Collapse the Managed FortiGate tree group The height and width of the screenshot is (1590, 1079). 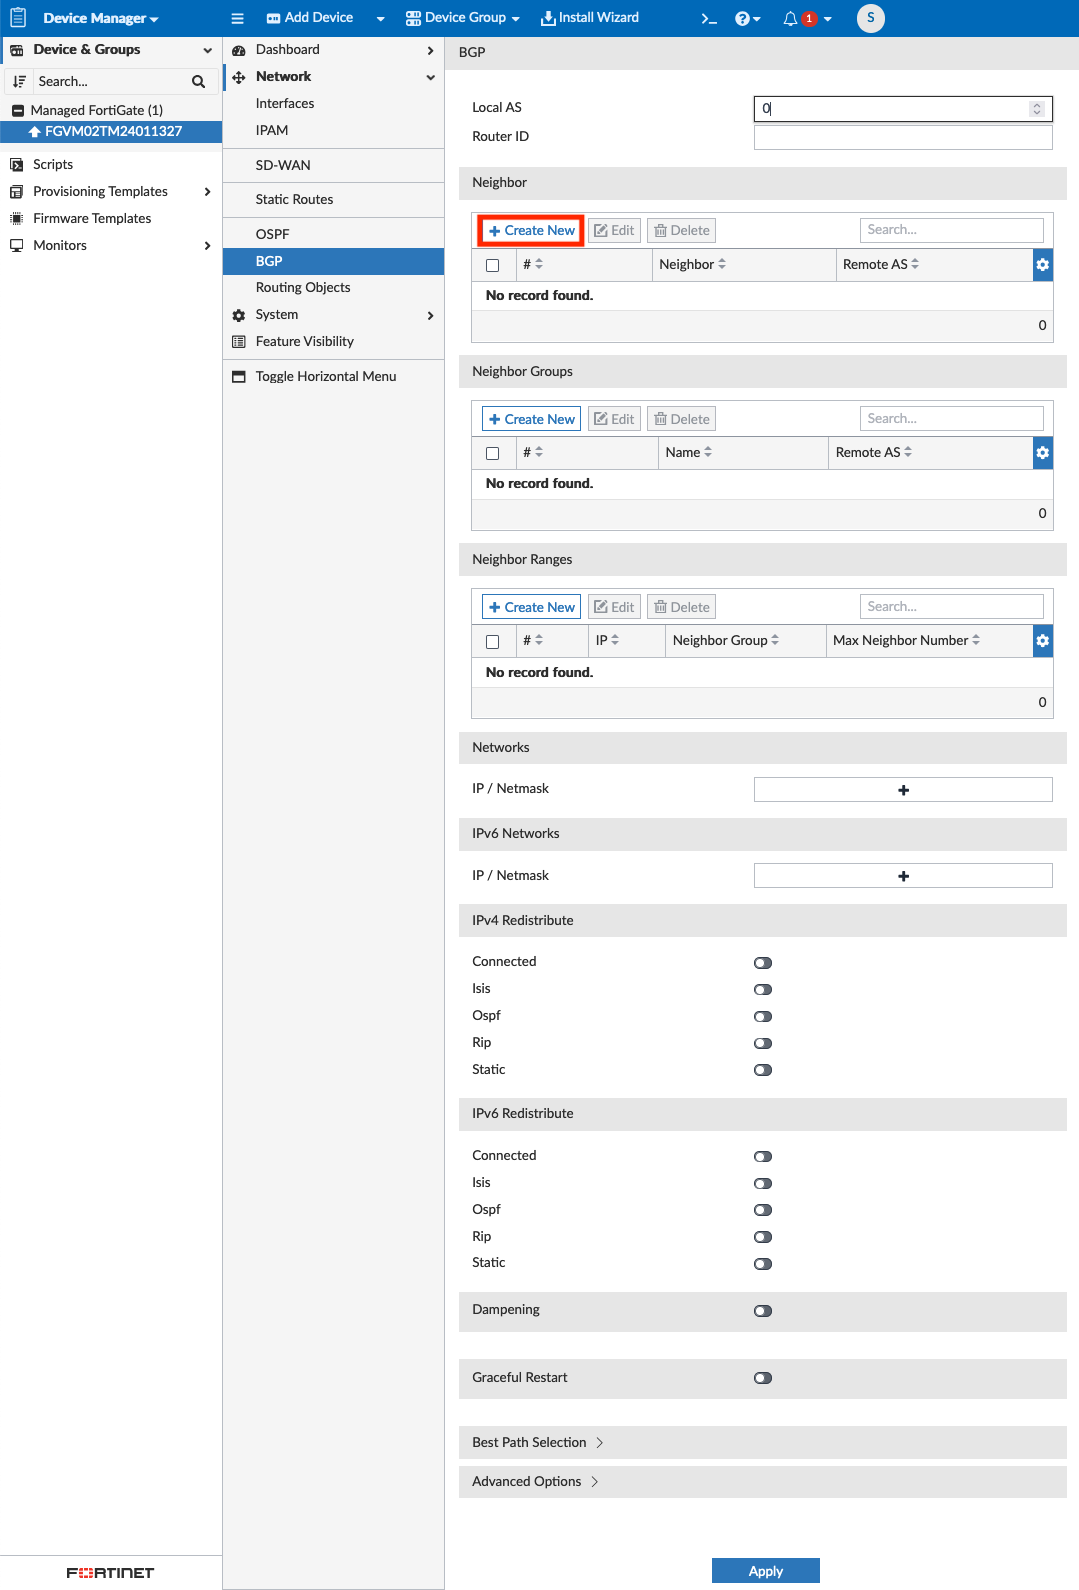point(18,111)
